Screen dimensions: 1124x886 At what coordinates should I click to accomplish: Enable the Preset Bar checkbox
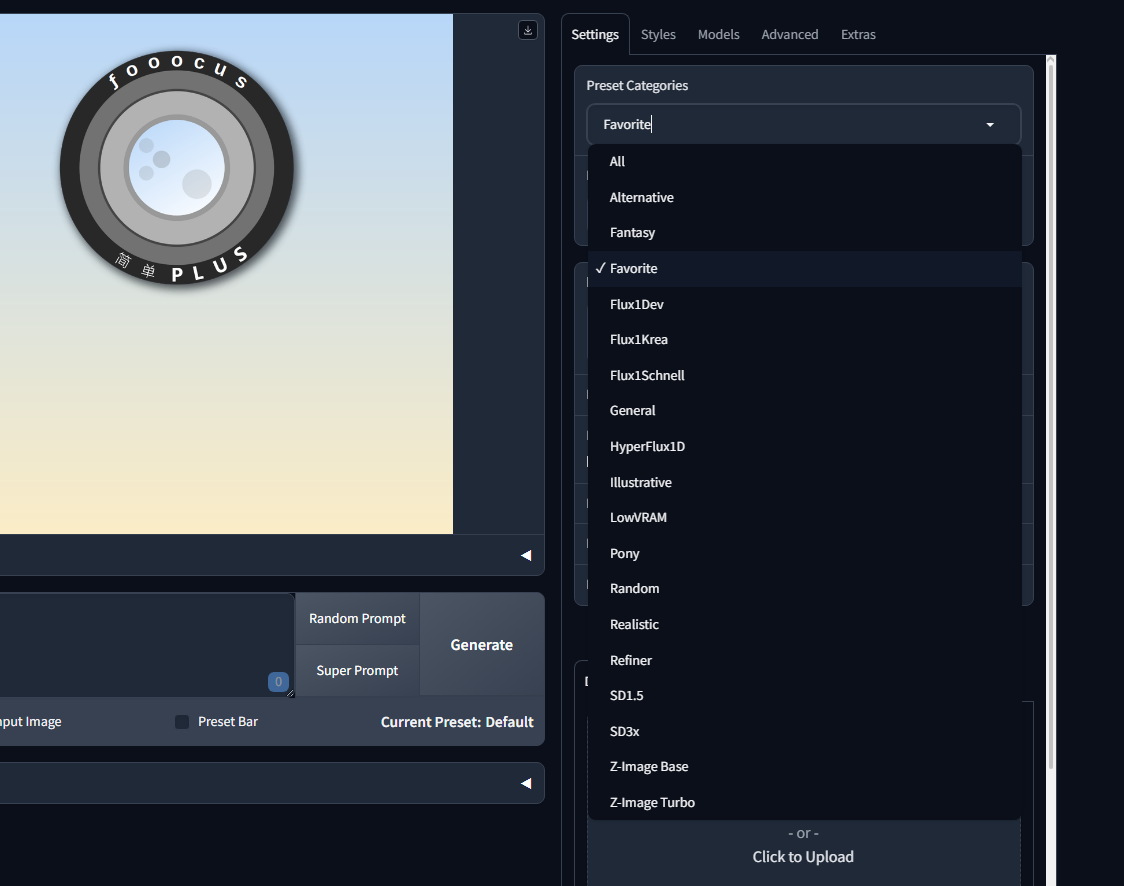pos(182,722)
